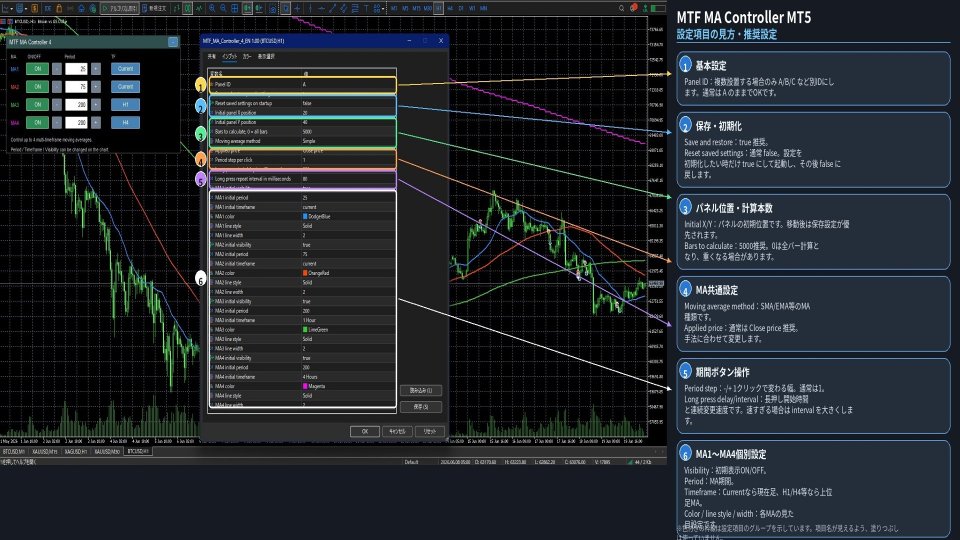Click MA3 timeframe H1 button
960x540 pixels.
click(x=126, y=105)
